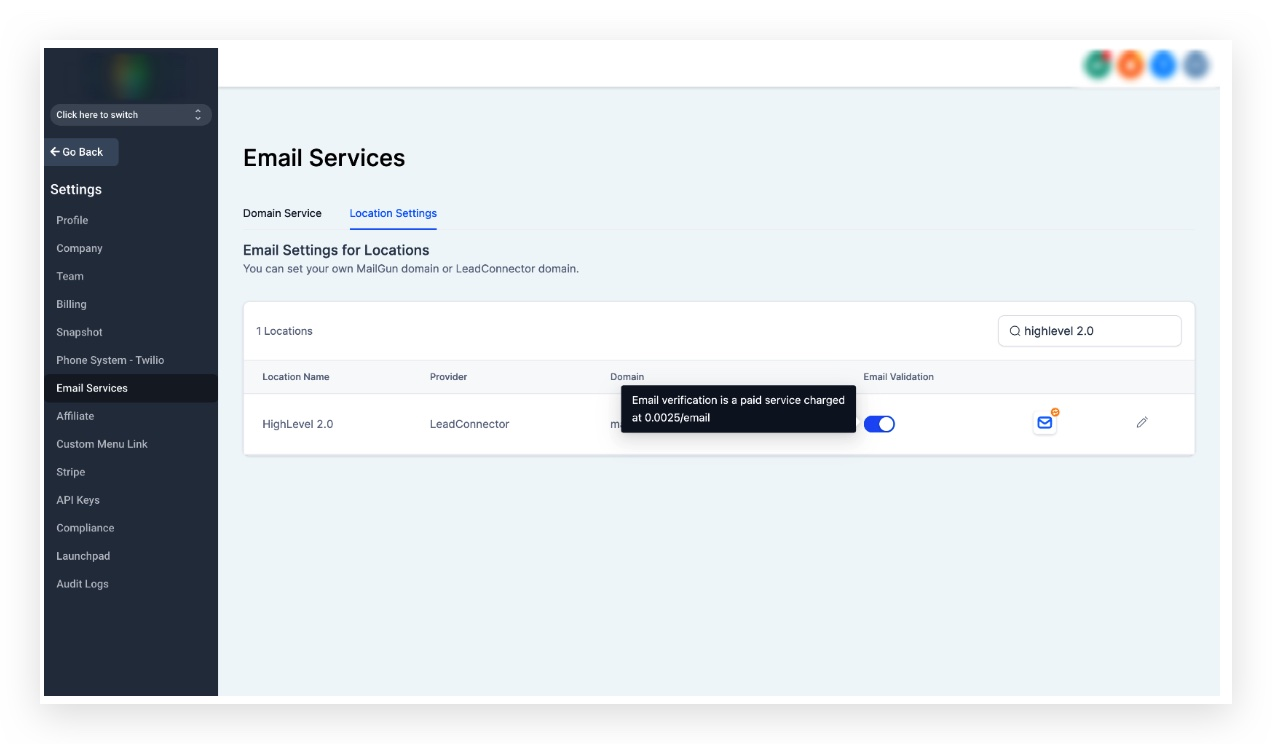Click the 'Email Settings for Locations' subheading
Screen dimensions: 1272x744
pyautogui.click(x=336, y=250)
